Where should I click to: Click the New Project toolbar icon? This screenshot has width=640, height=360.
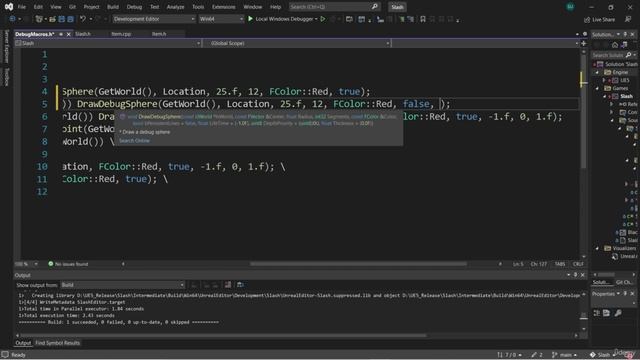coord(39,19)
